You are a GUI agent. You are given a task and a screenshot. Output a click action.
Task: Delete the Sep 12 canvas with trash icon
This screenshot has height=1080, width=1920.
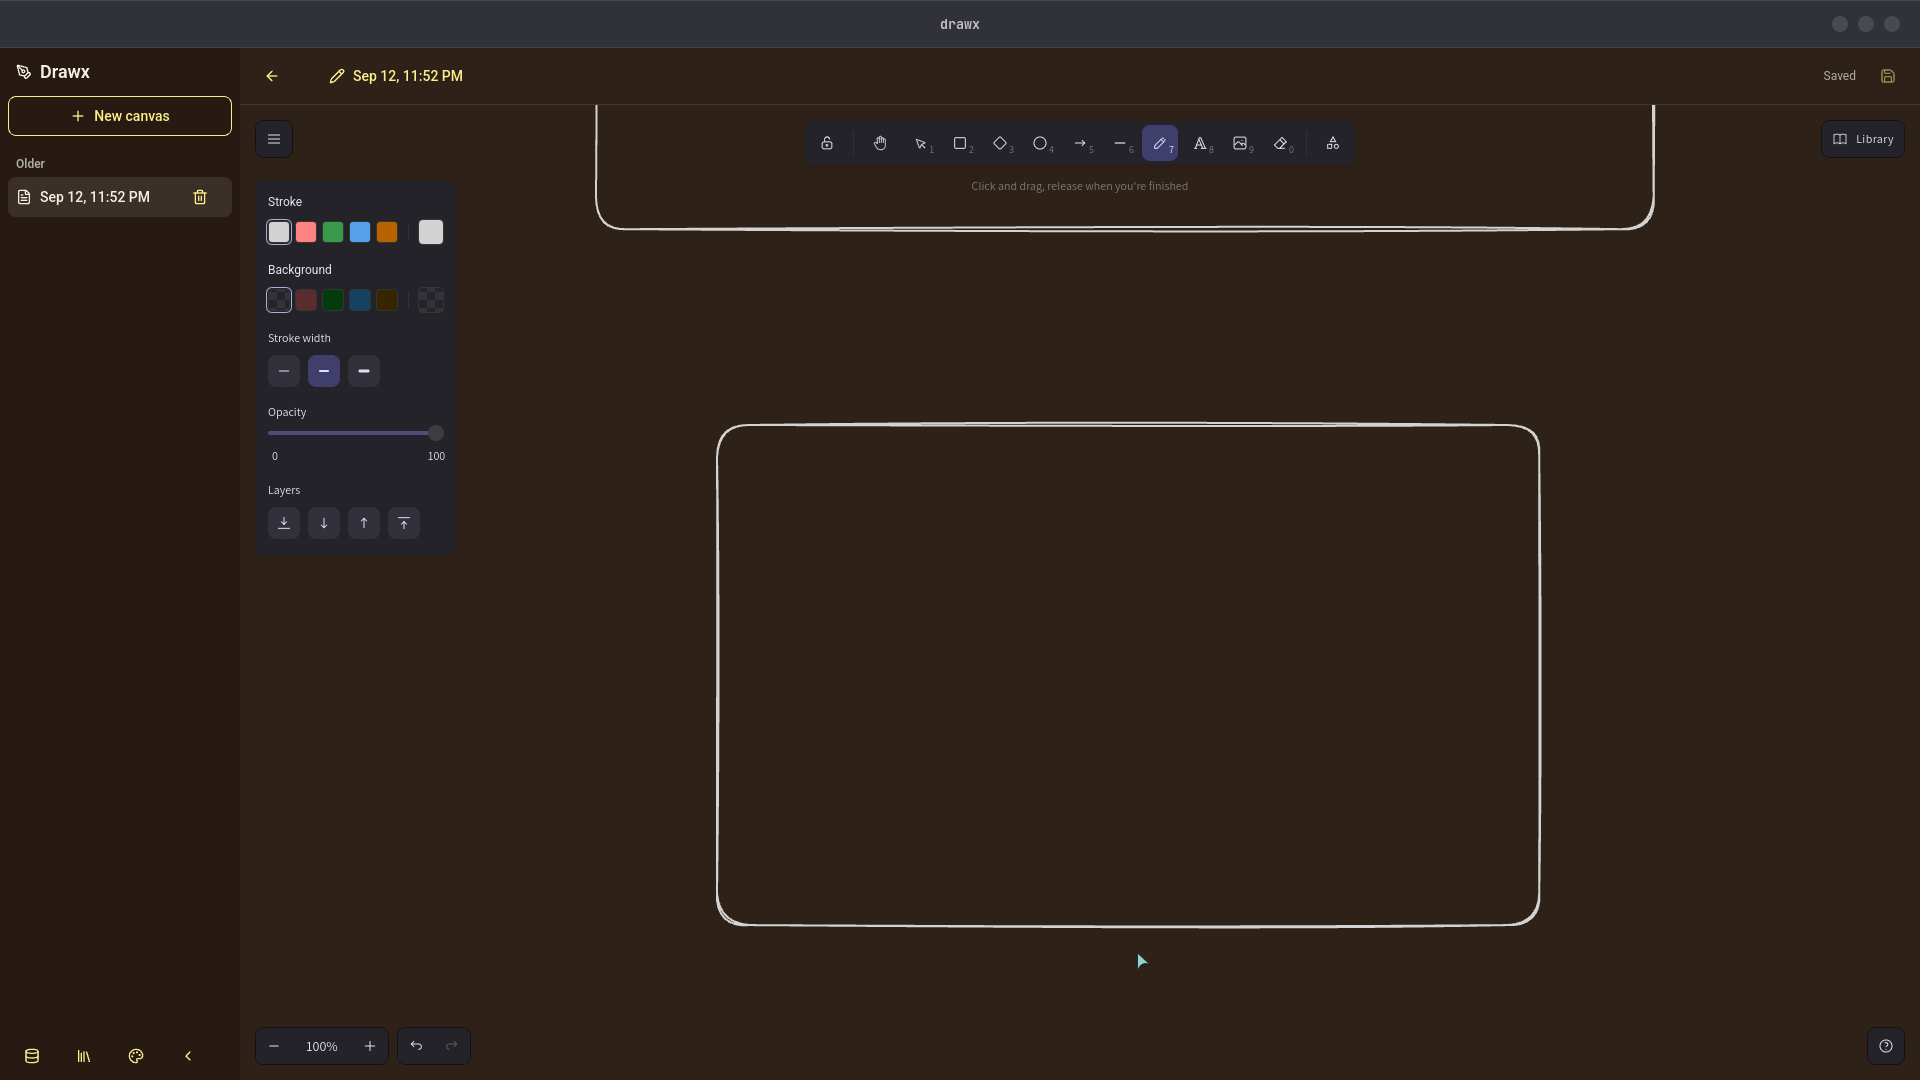[200, 197]
